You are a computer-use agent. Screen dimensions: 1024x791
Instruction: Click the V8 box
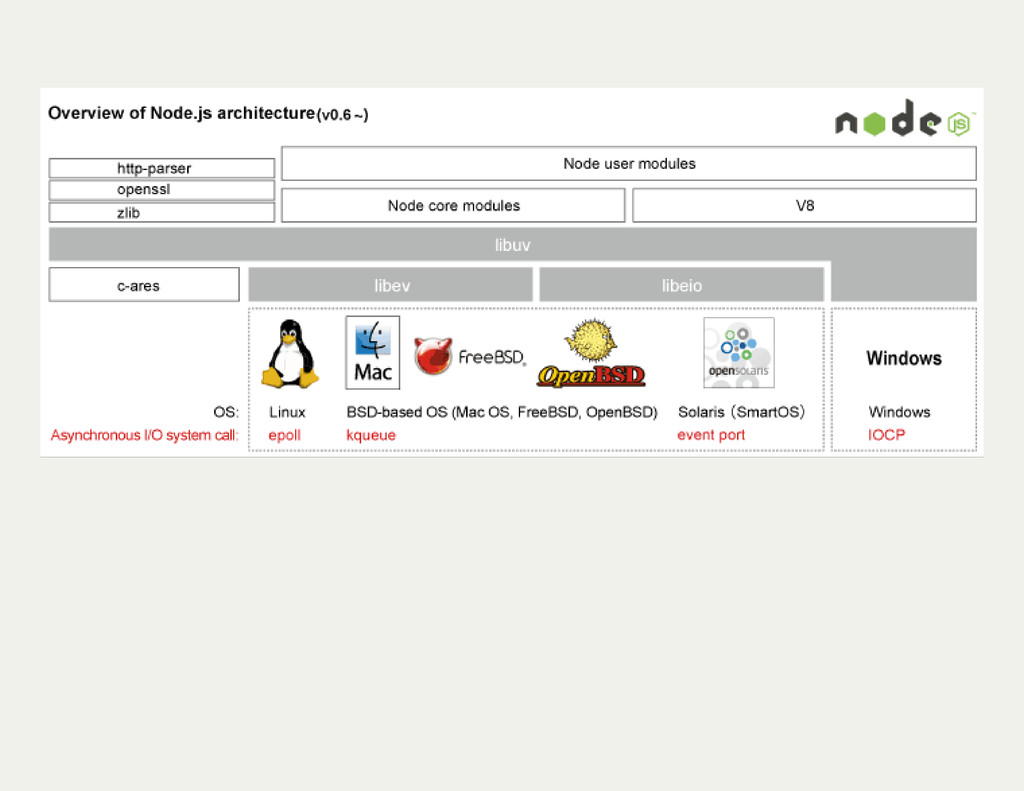[805, 205]
